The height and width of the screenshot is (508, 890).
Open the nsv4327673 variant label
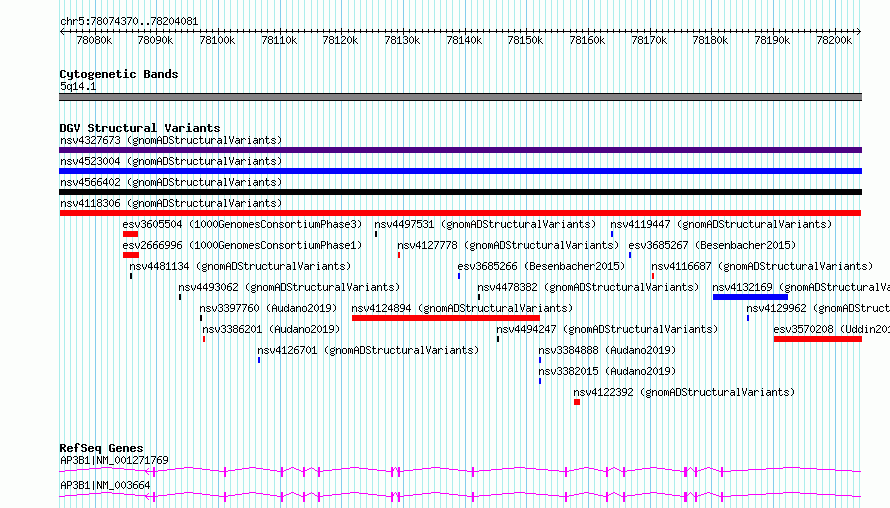[171, 140]
